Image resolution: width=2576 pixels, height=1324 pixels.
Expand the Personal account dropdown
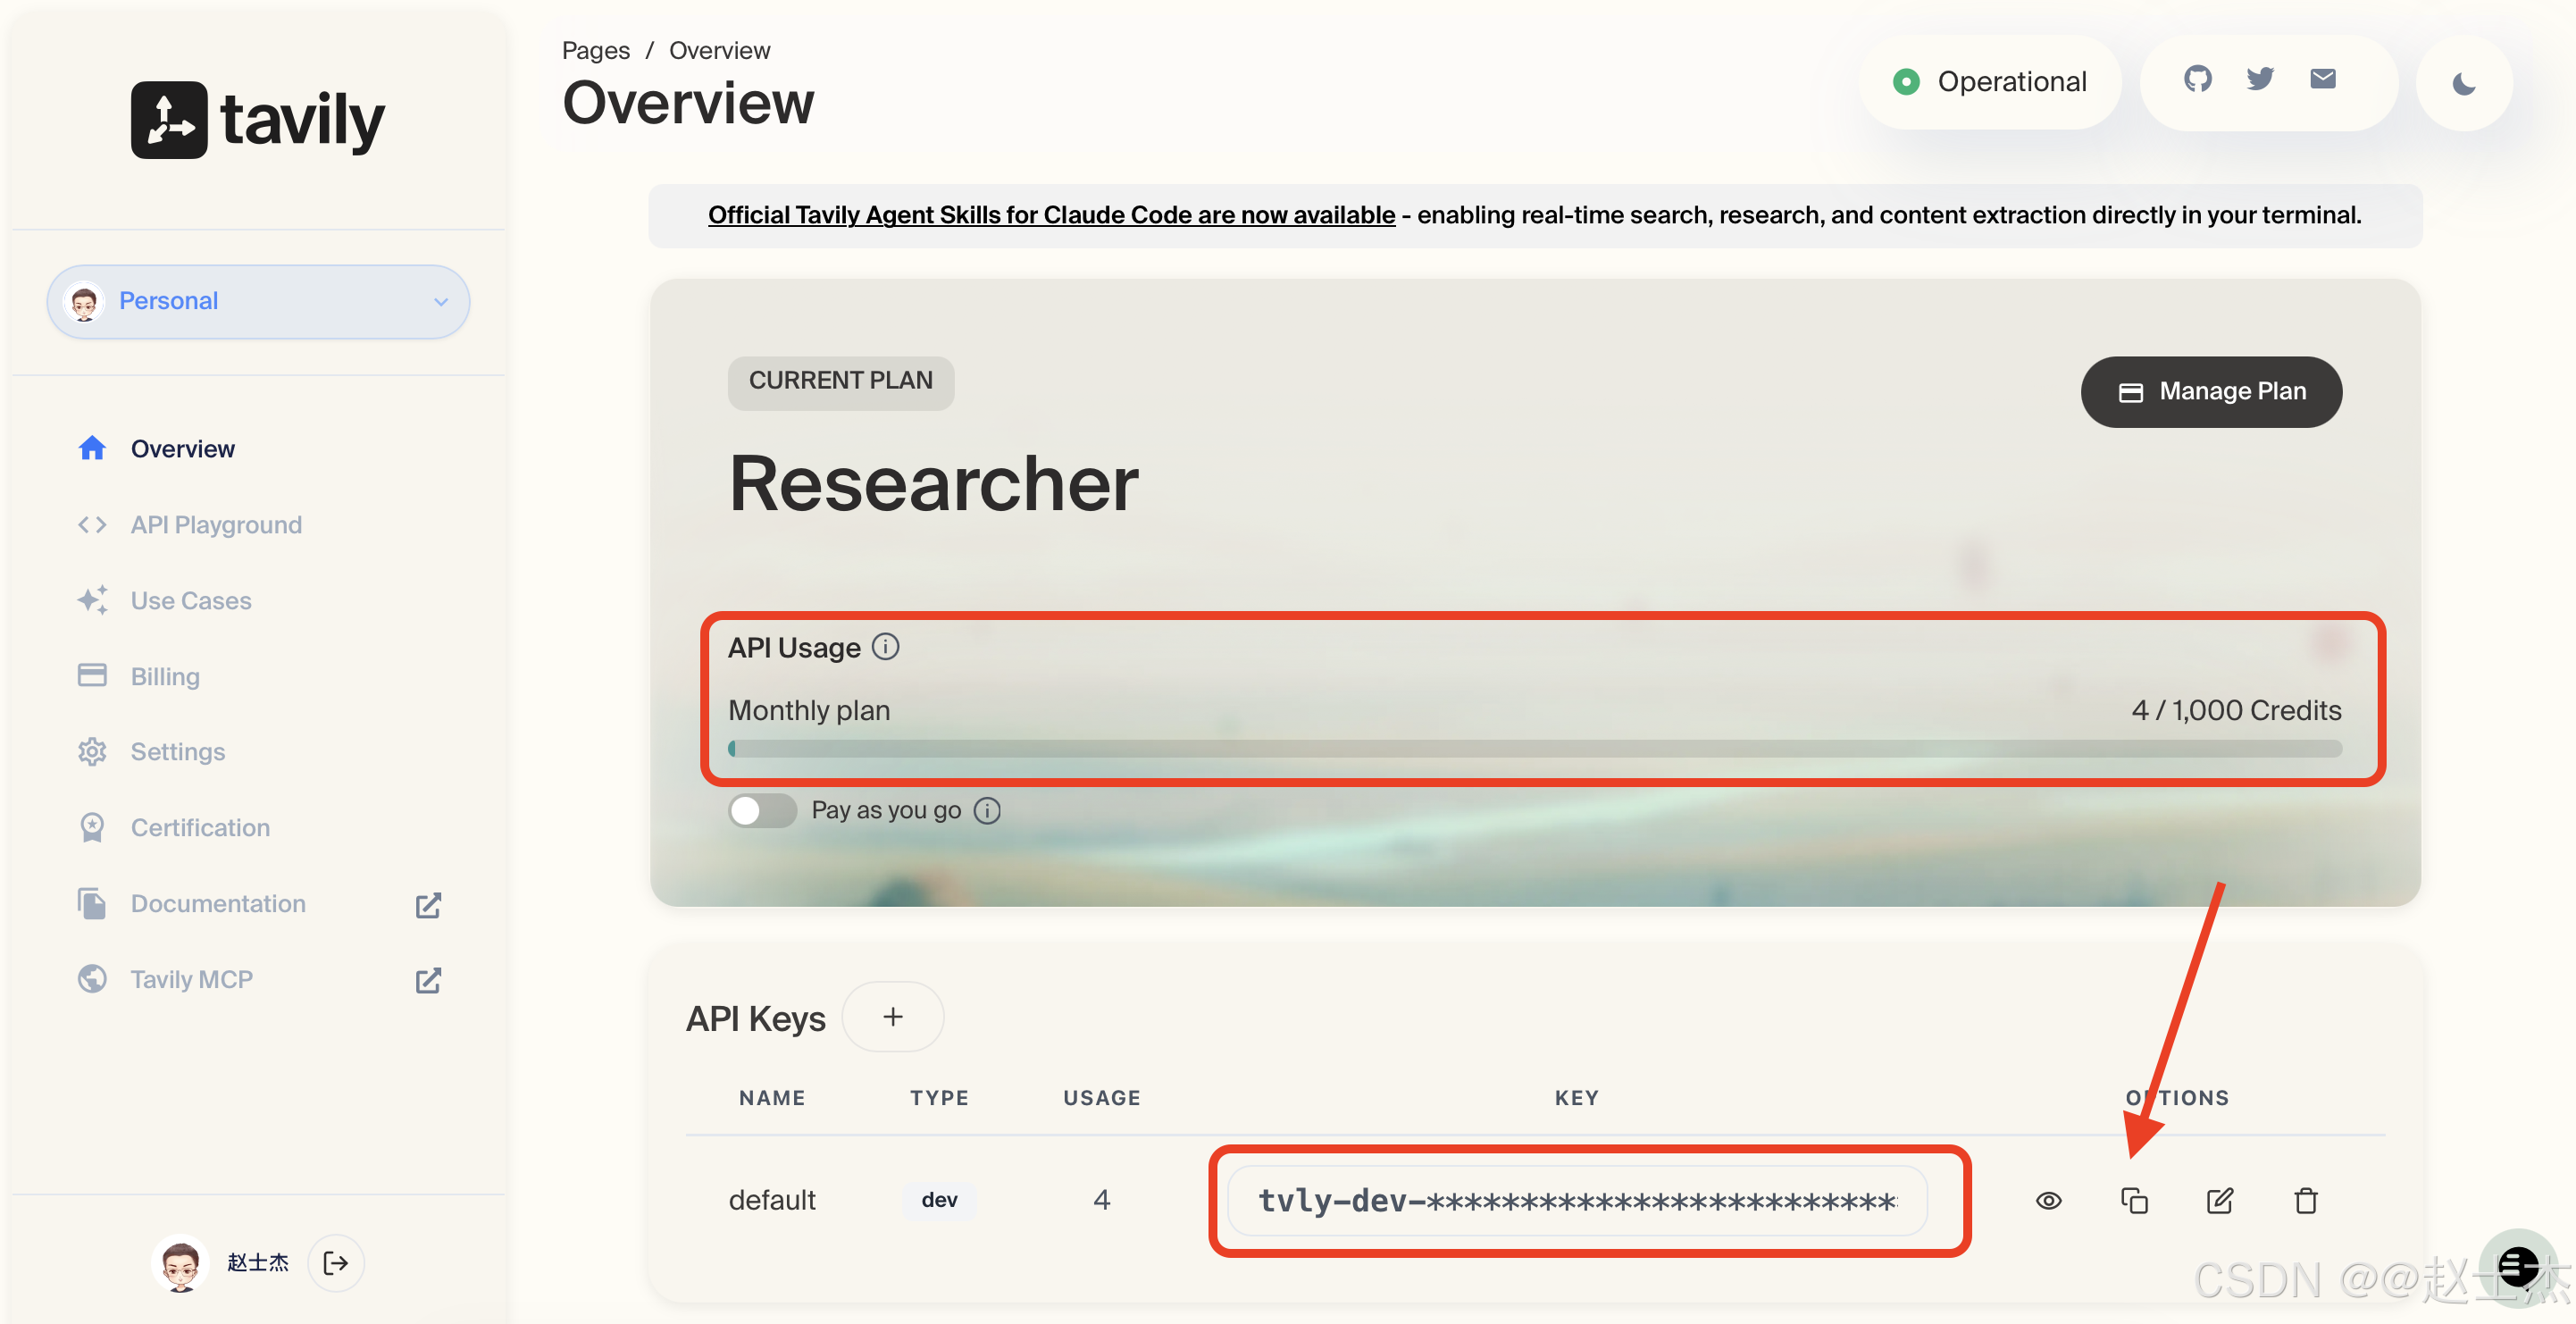tap(258, 301)
